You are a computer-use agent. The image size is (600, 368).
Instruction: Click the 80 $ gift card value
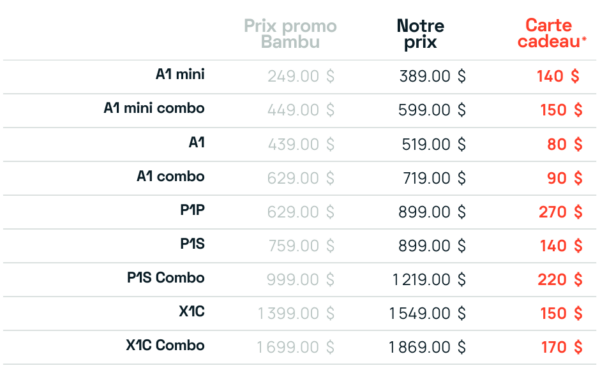pyautogui.click(x=565, y=145)
